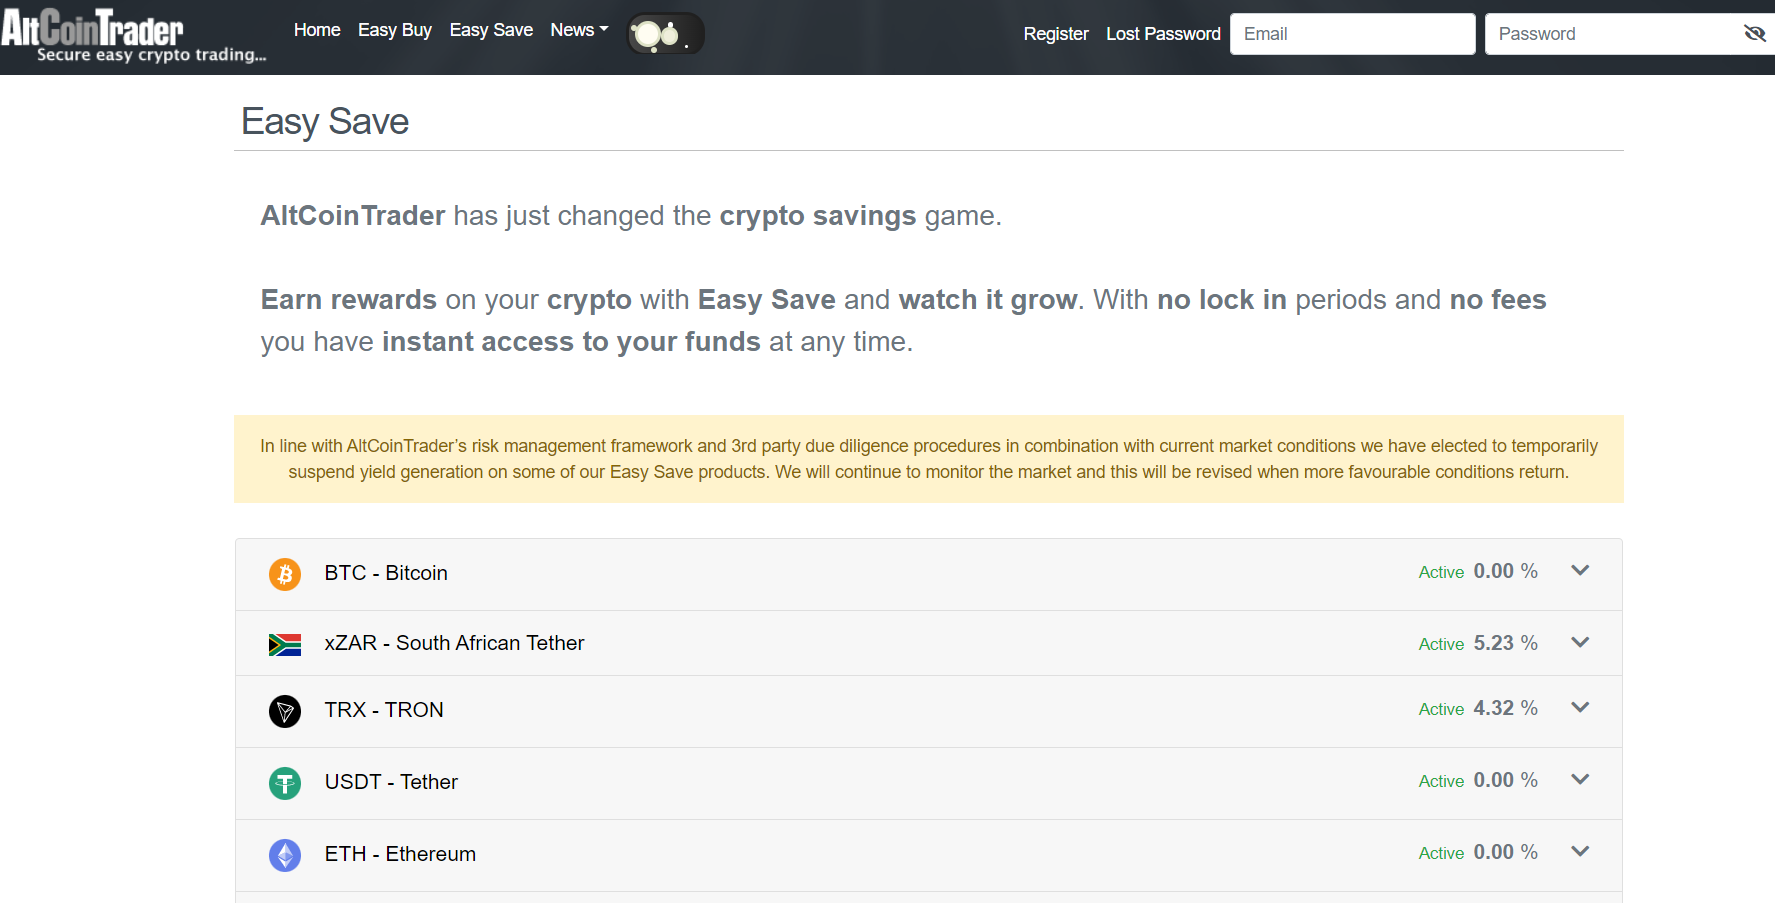
Task: Click the Easy Save page heading
Action: [x=325, y=122]
